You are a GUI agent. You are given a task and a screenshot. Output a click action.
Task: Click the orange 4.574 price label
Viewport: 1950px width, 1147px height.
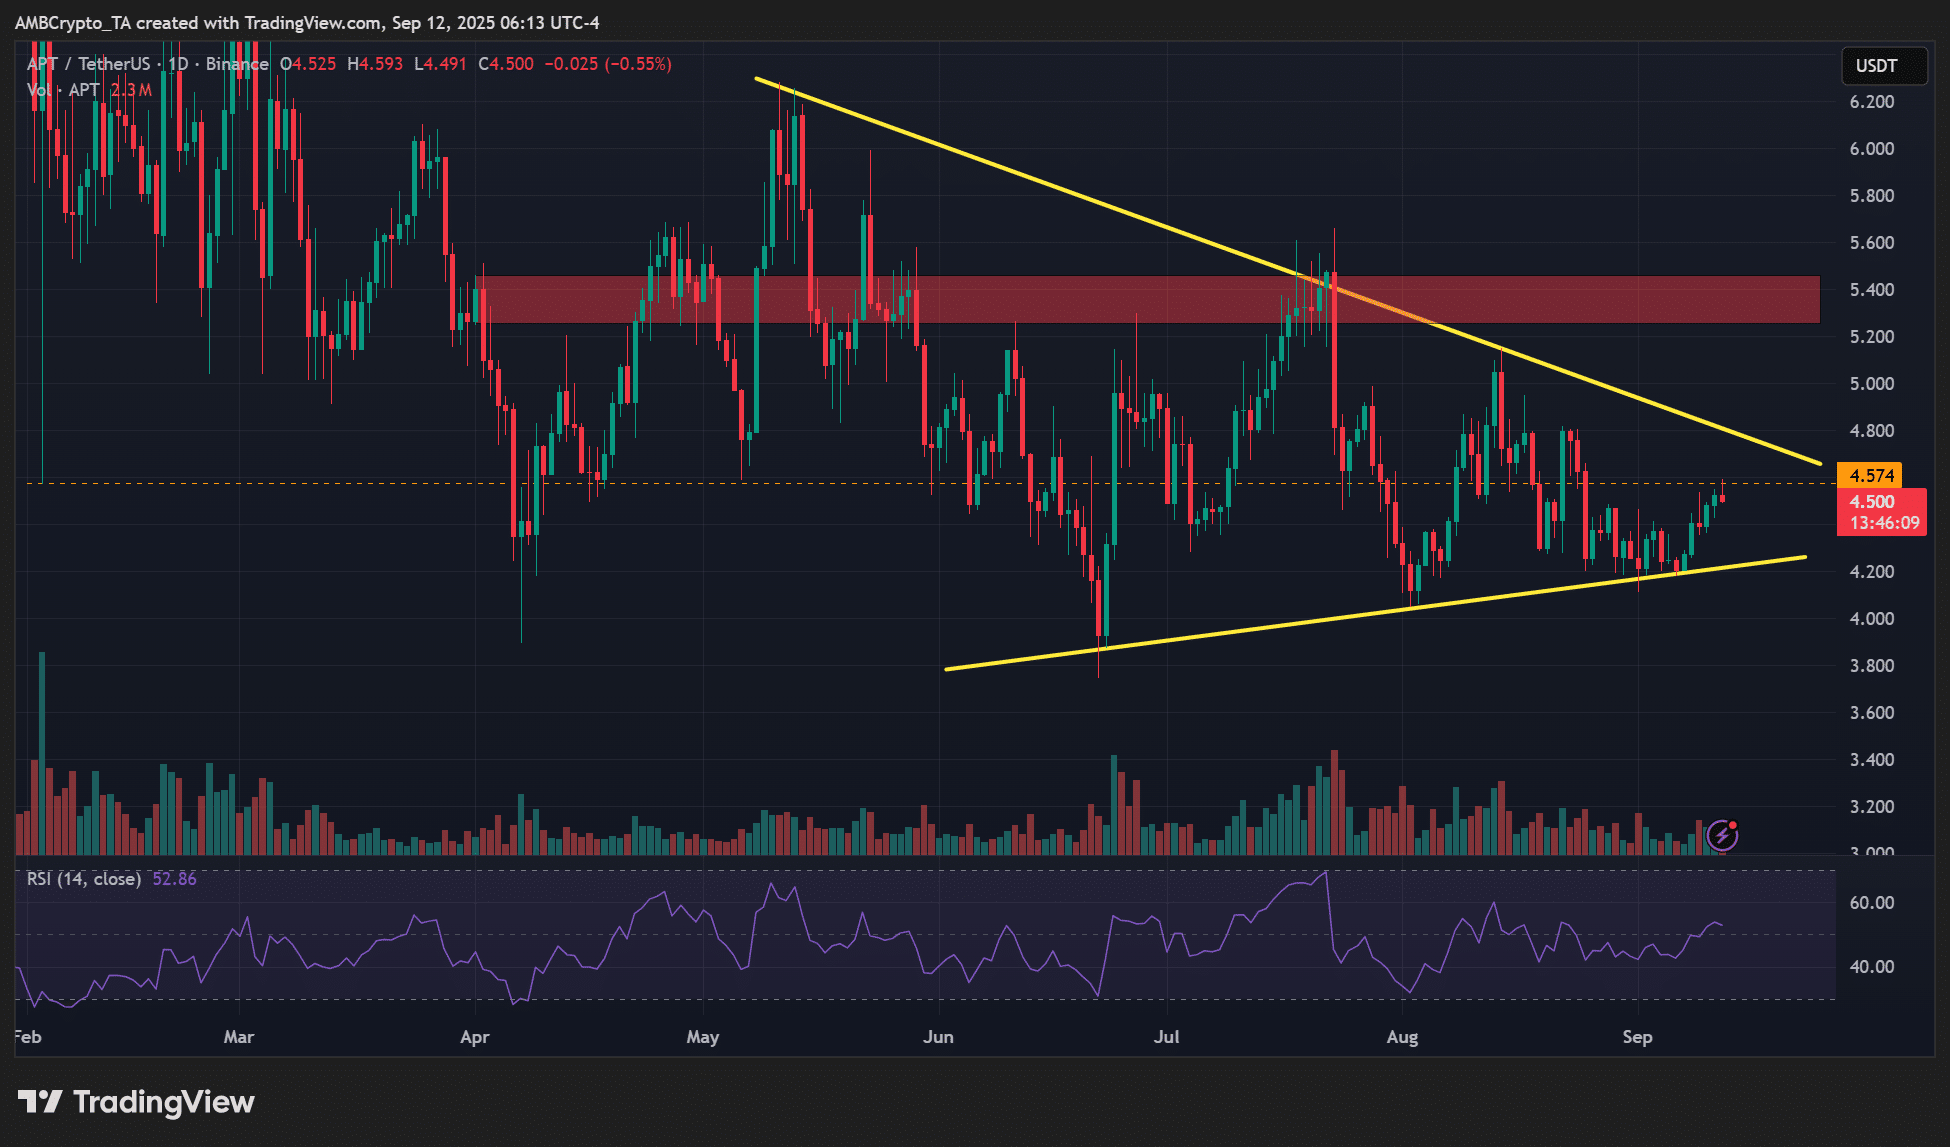coord(1870,476)
